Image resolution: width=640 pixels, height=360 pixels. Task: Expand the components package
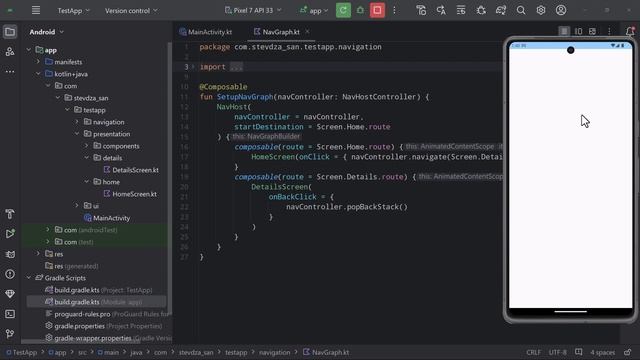point(87,146)
